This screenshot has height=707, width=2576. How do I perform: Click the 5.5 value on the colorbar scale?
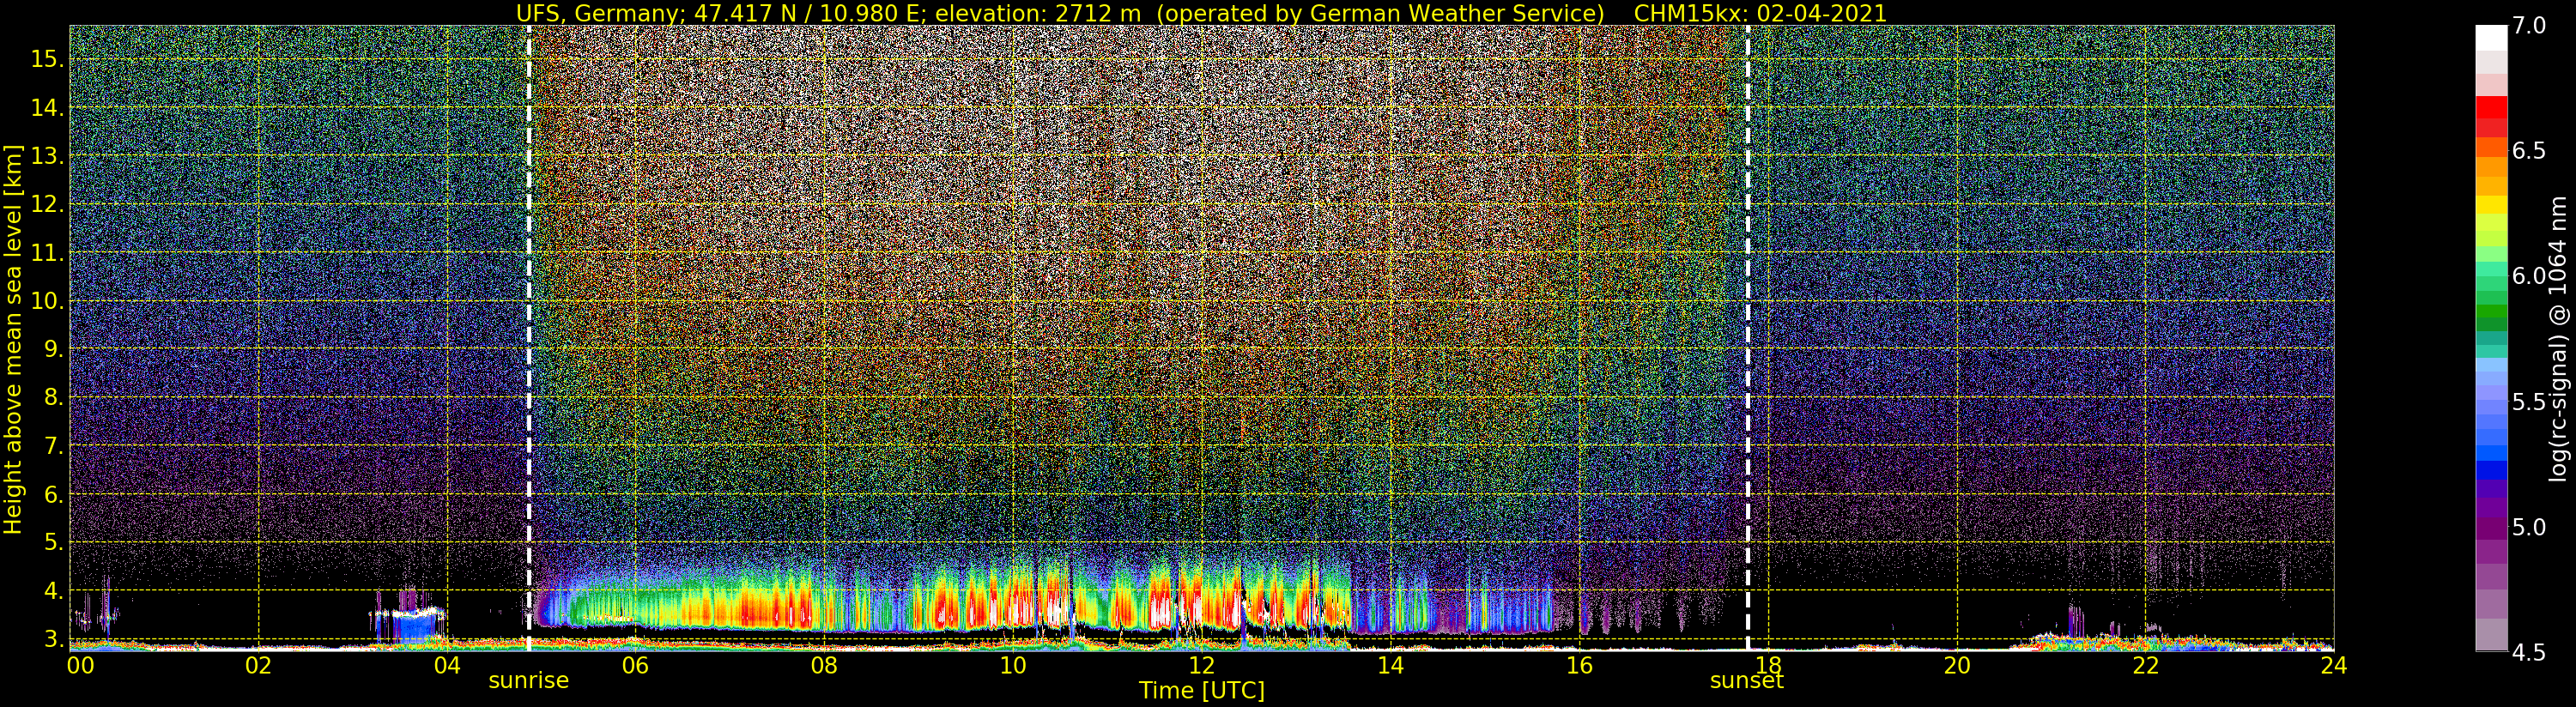point(2528,402)
